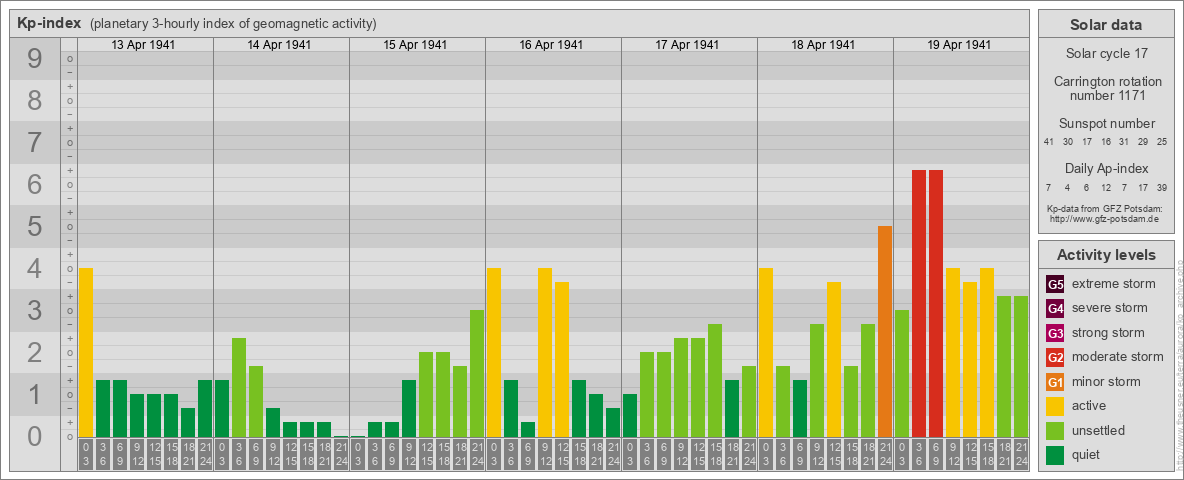Click the yellow 9-12 bar on 16 Apr
Viewport: 1184px width, 480px height.
tap(545, 352)
